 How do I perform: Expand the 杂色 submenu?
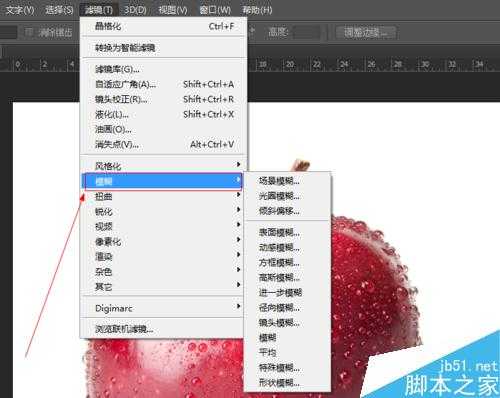pos(163,271)
